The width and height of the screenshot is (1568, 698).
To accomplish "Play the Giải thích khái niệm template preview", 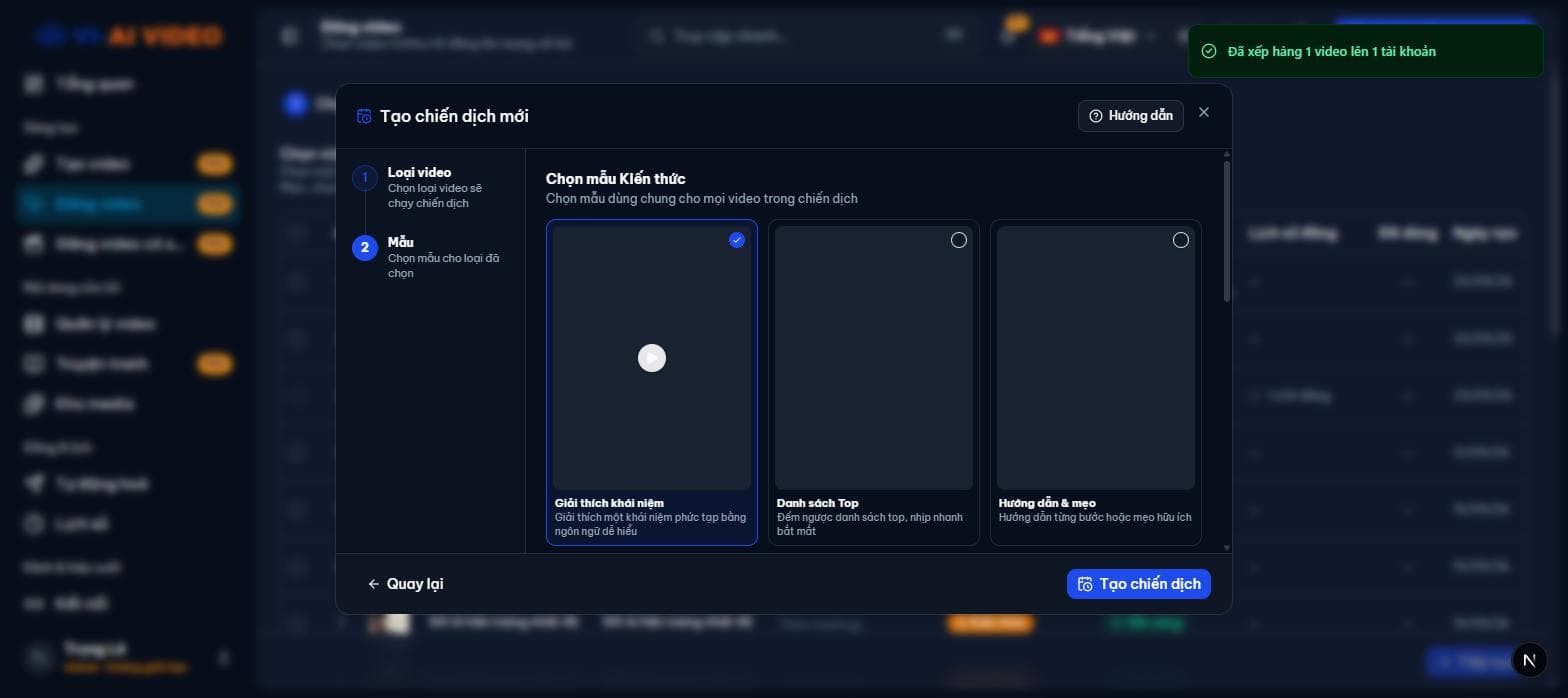I will point(652,358).
